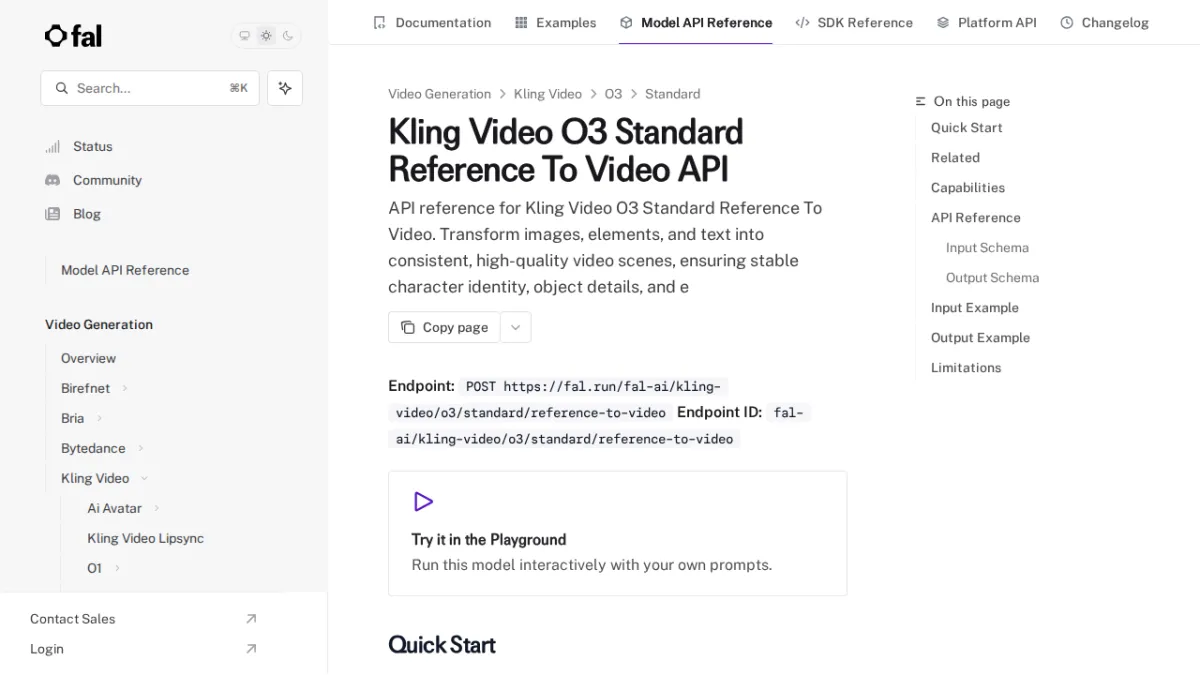Image resolution: width=1200 pixels, height=675 pixels.
Task: Click the Login arrow icon
Action: coord(251,649)
